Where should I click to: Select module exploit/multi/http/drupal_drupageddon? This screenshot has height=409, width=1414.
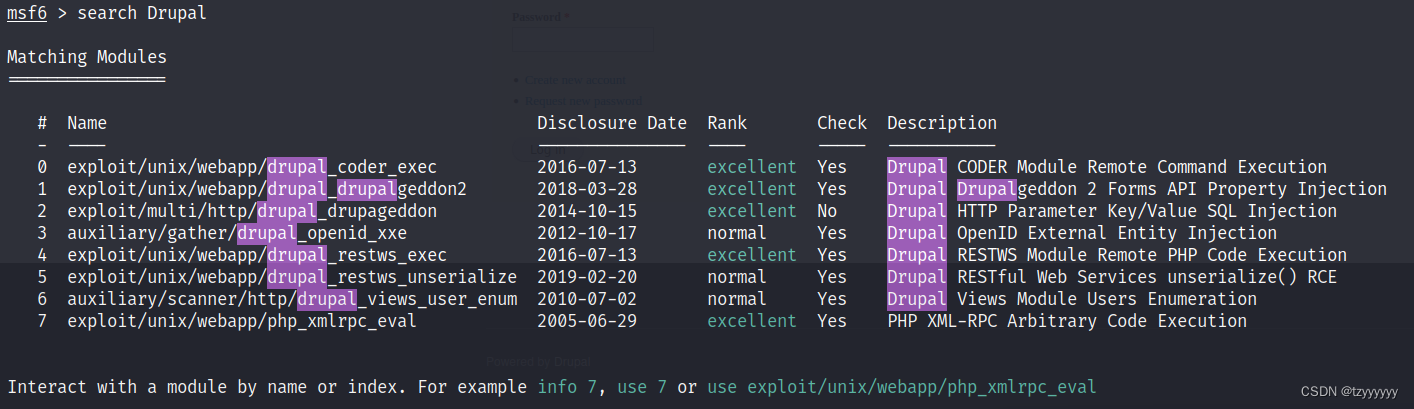[x=252, y=211]
